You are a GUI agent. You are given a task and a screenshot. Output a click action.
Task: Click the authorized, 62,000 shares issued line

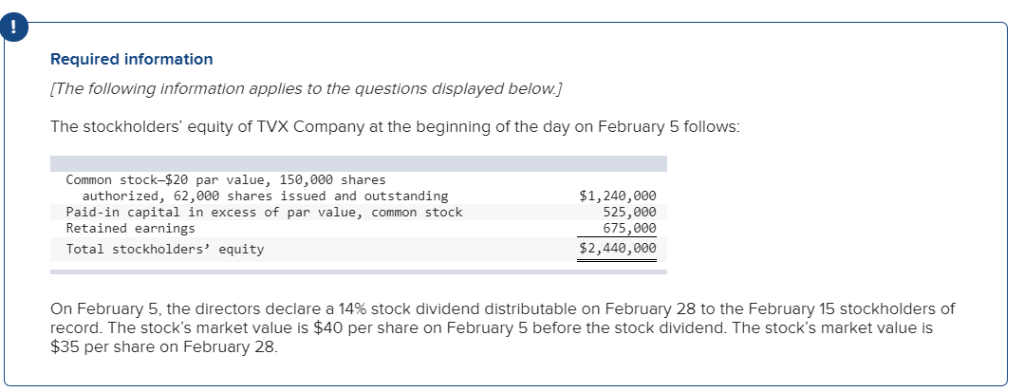point(265,196)
